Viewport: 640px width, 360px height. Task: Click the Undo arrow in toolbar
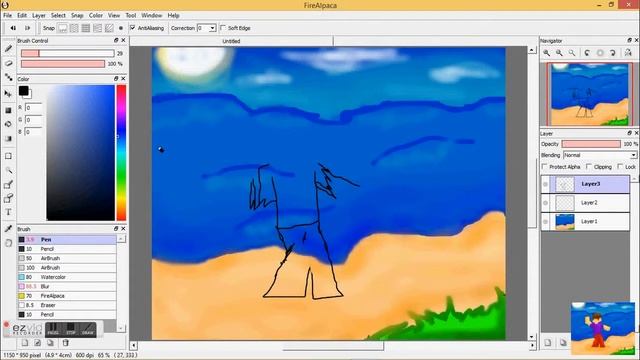click(x=13, y=28)
